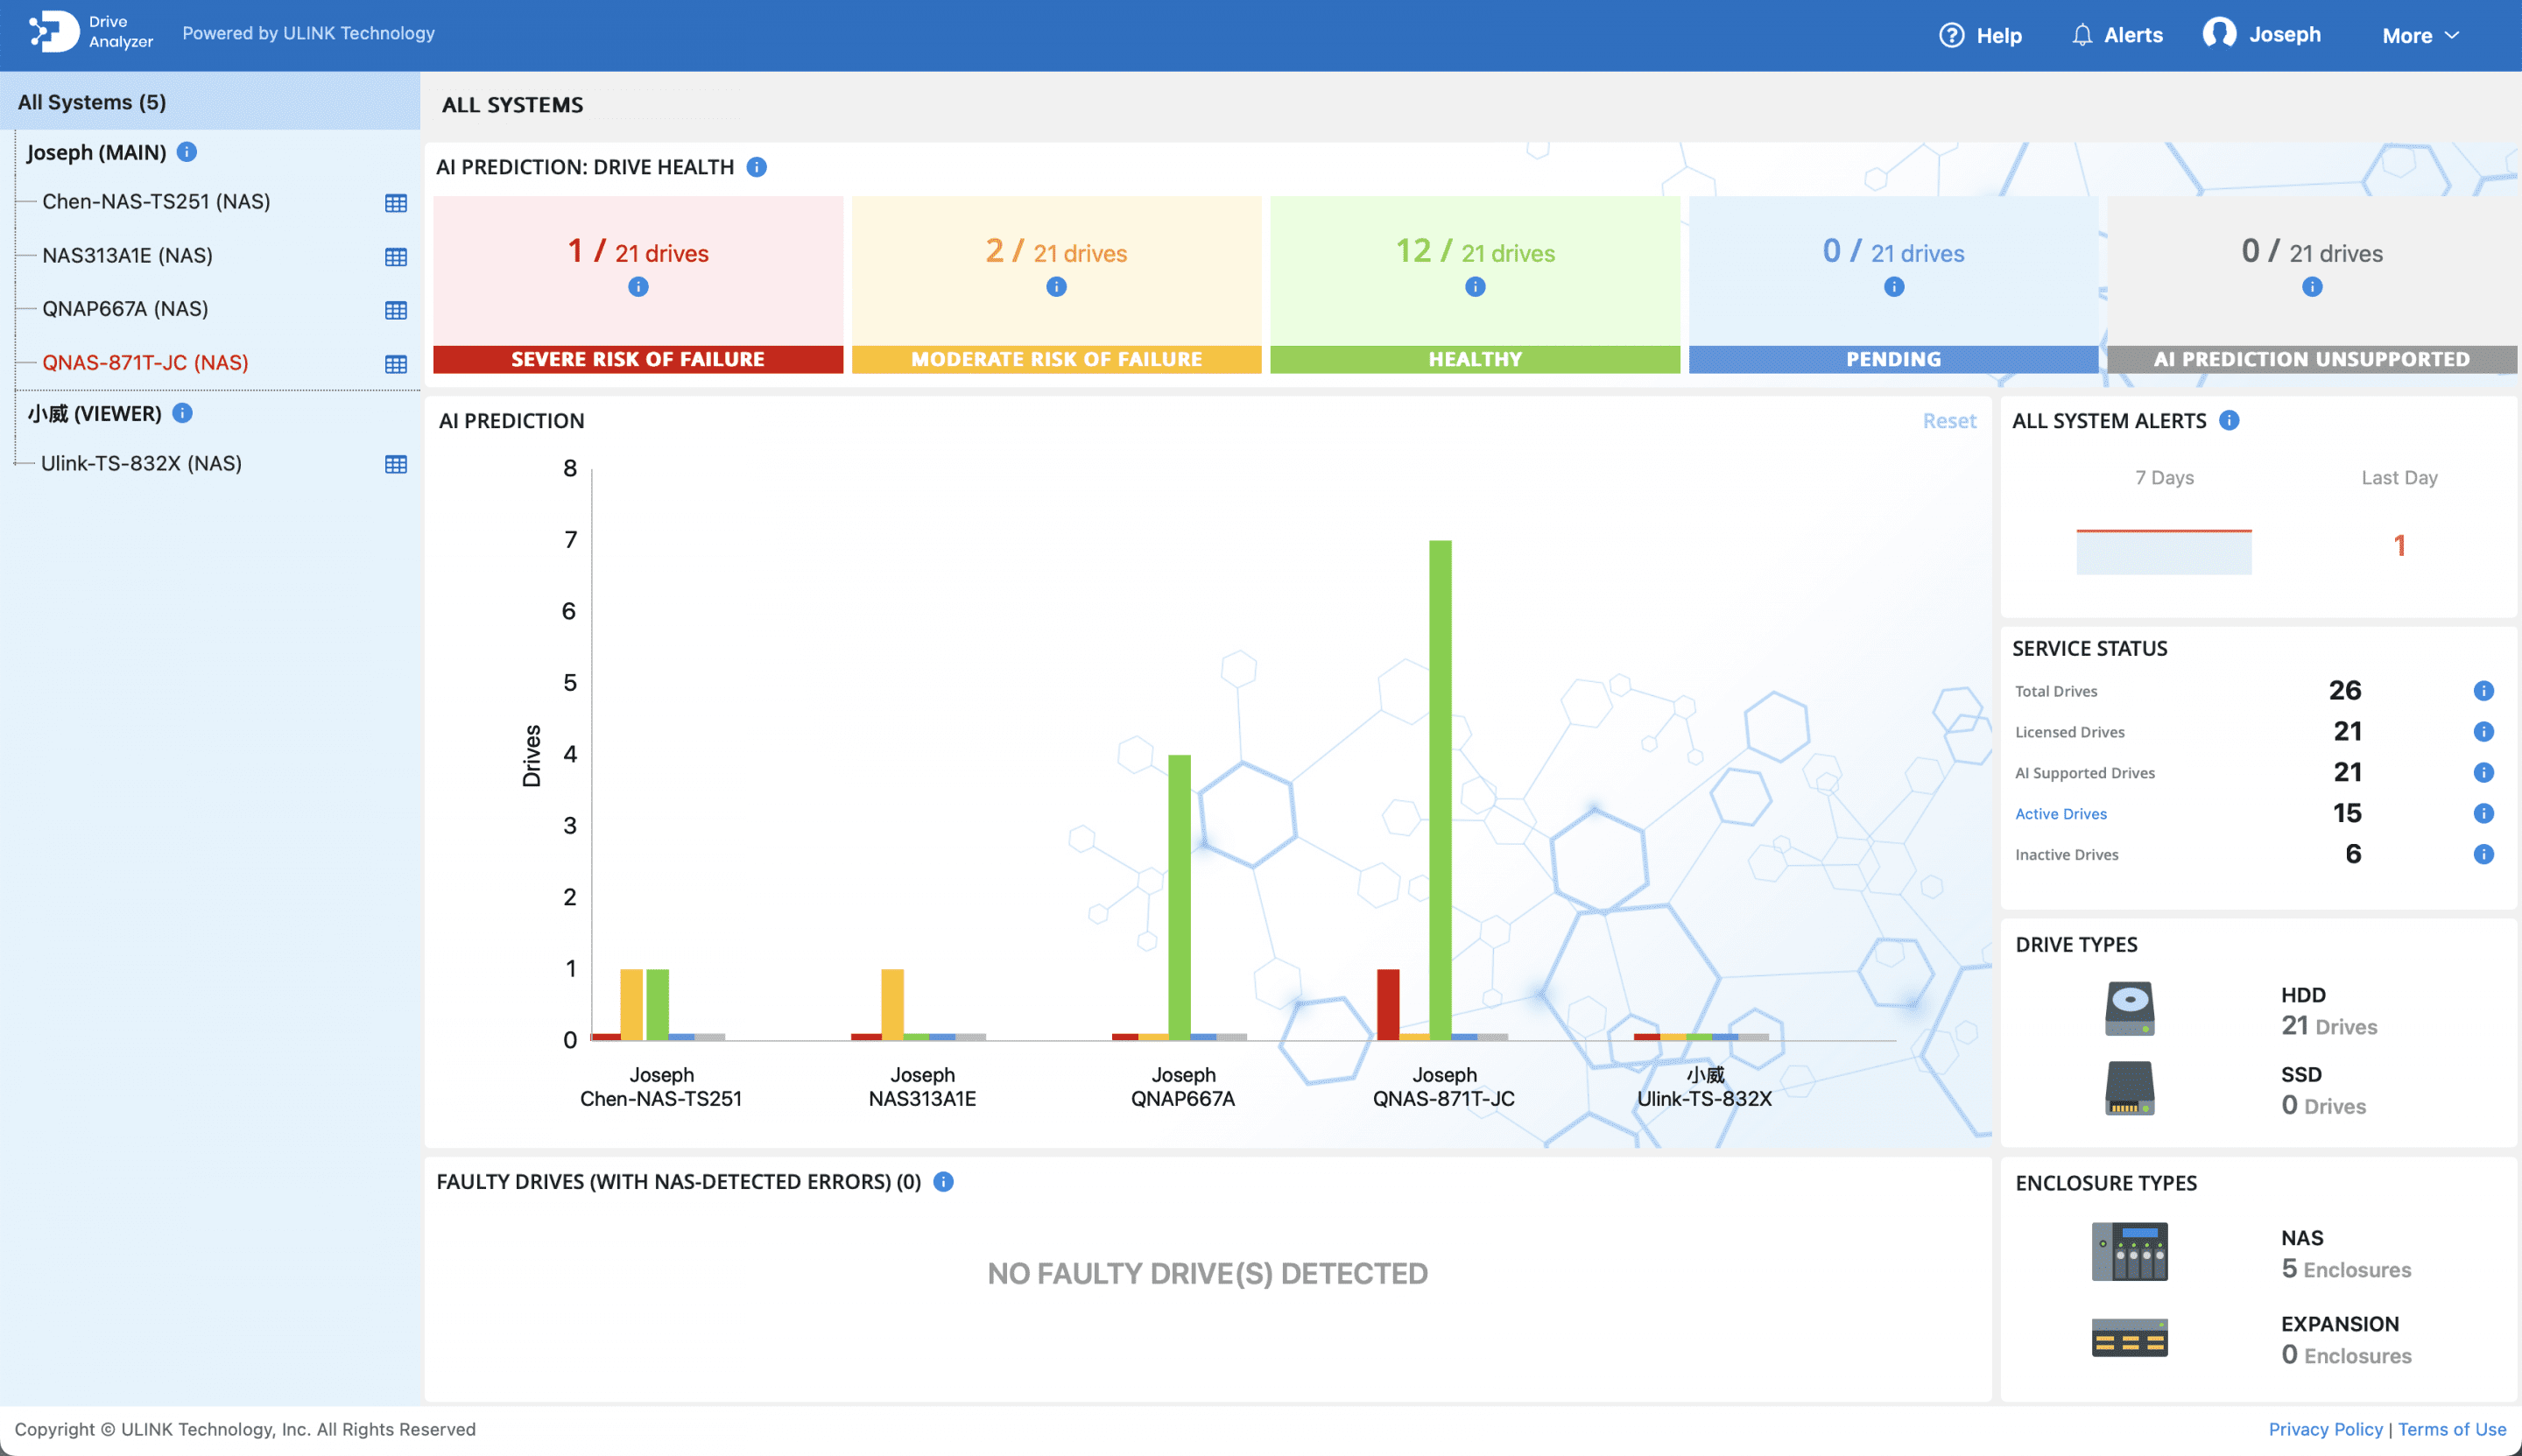The image size is (2522, 1456).
Task: Show info for All System Alerts
Action: pyautogui.click(x=2230, y=421)
